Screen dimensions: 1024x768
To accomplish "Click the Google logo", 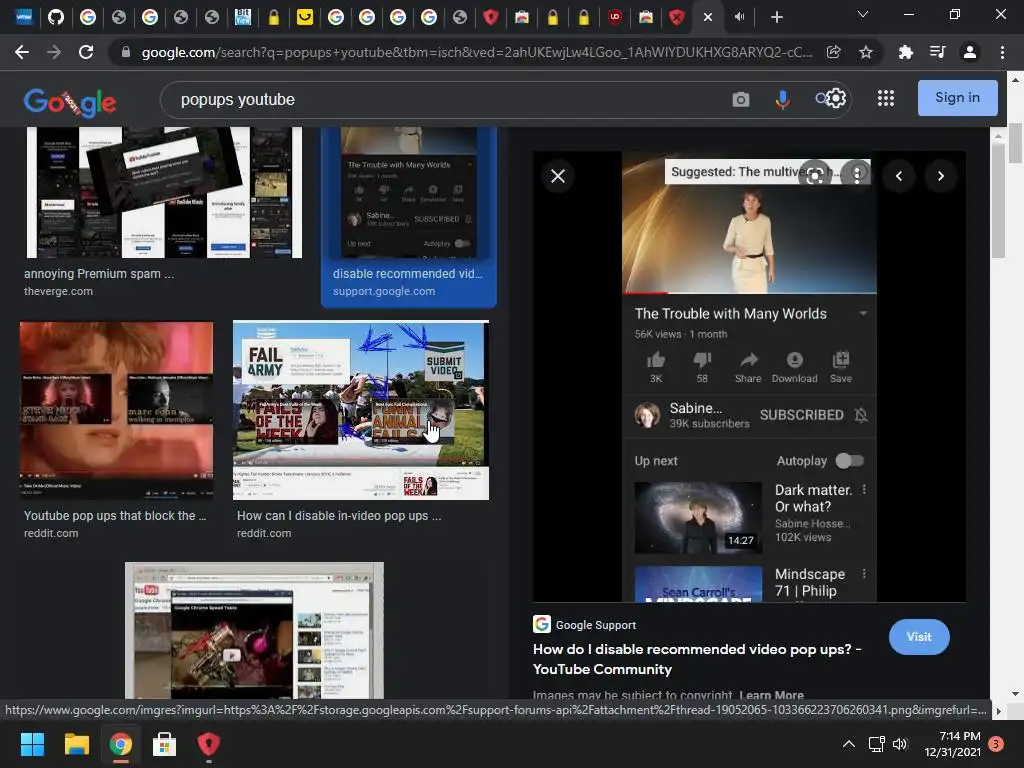I will point(70,102).
